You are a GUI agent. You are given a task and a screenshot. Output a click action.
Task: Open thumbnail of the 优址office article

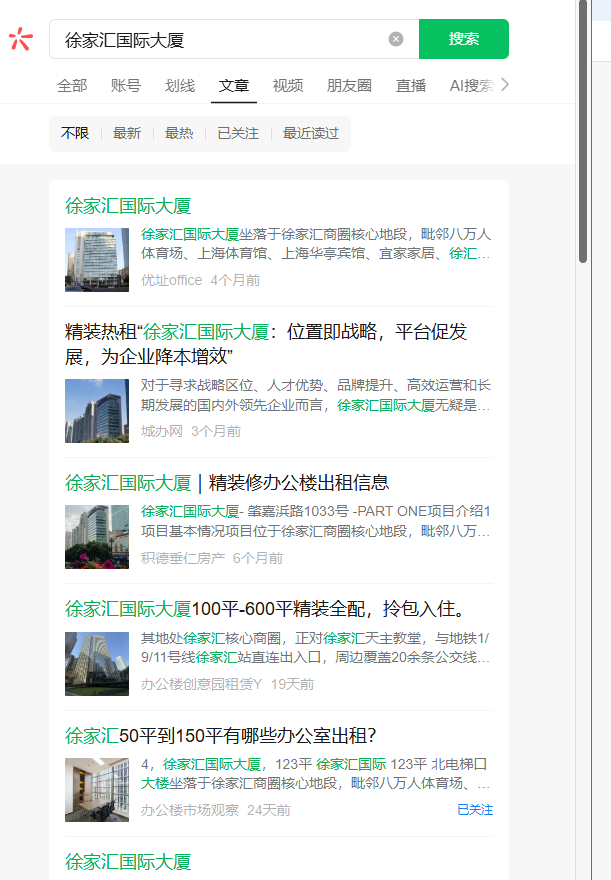tap(97, 260)
